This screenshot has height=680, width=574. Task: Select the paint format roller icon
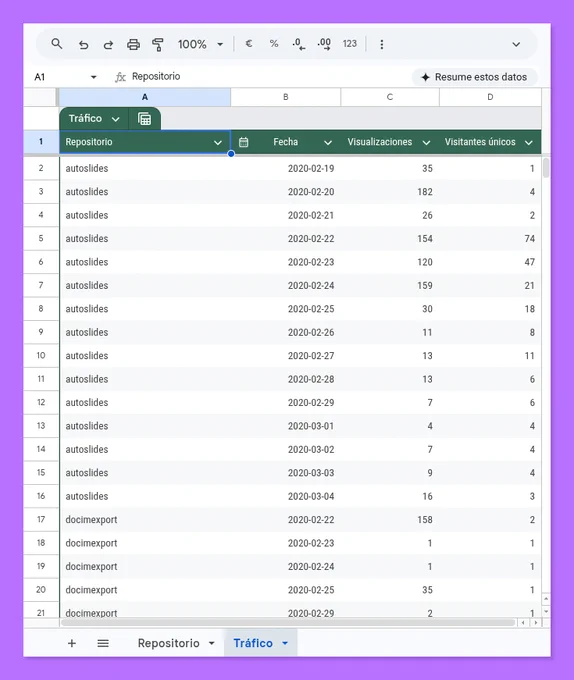pos(158,44)
